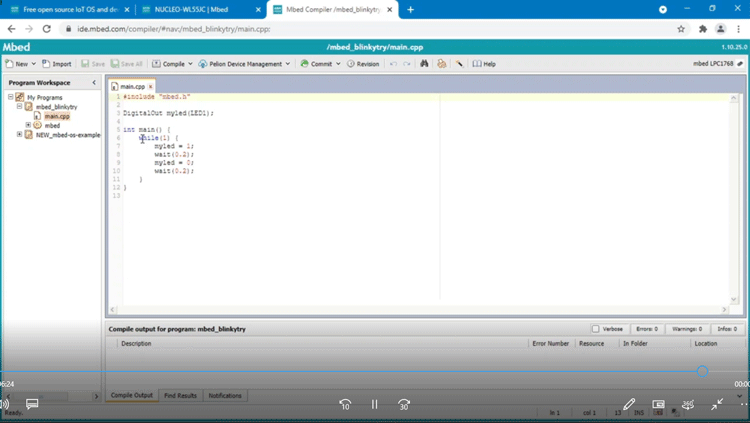Screen dimensions: 750x423
Task: Click the find-in-files icon next to binoculars
Action: (441, 63)
